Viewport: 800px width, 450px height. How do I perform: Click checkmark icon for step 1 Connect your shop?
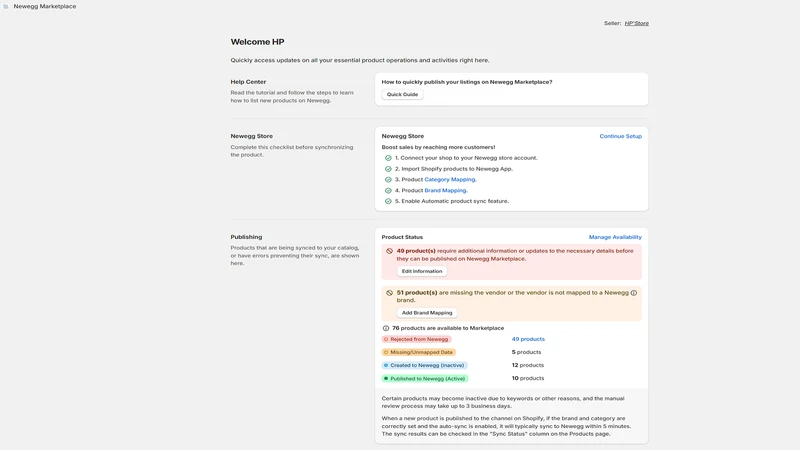388,158
